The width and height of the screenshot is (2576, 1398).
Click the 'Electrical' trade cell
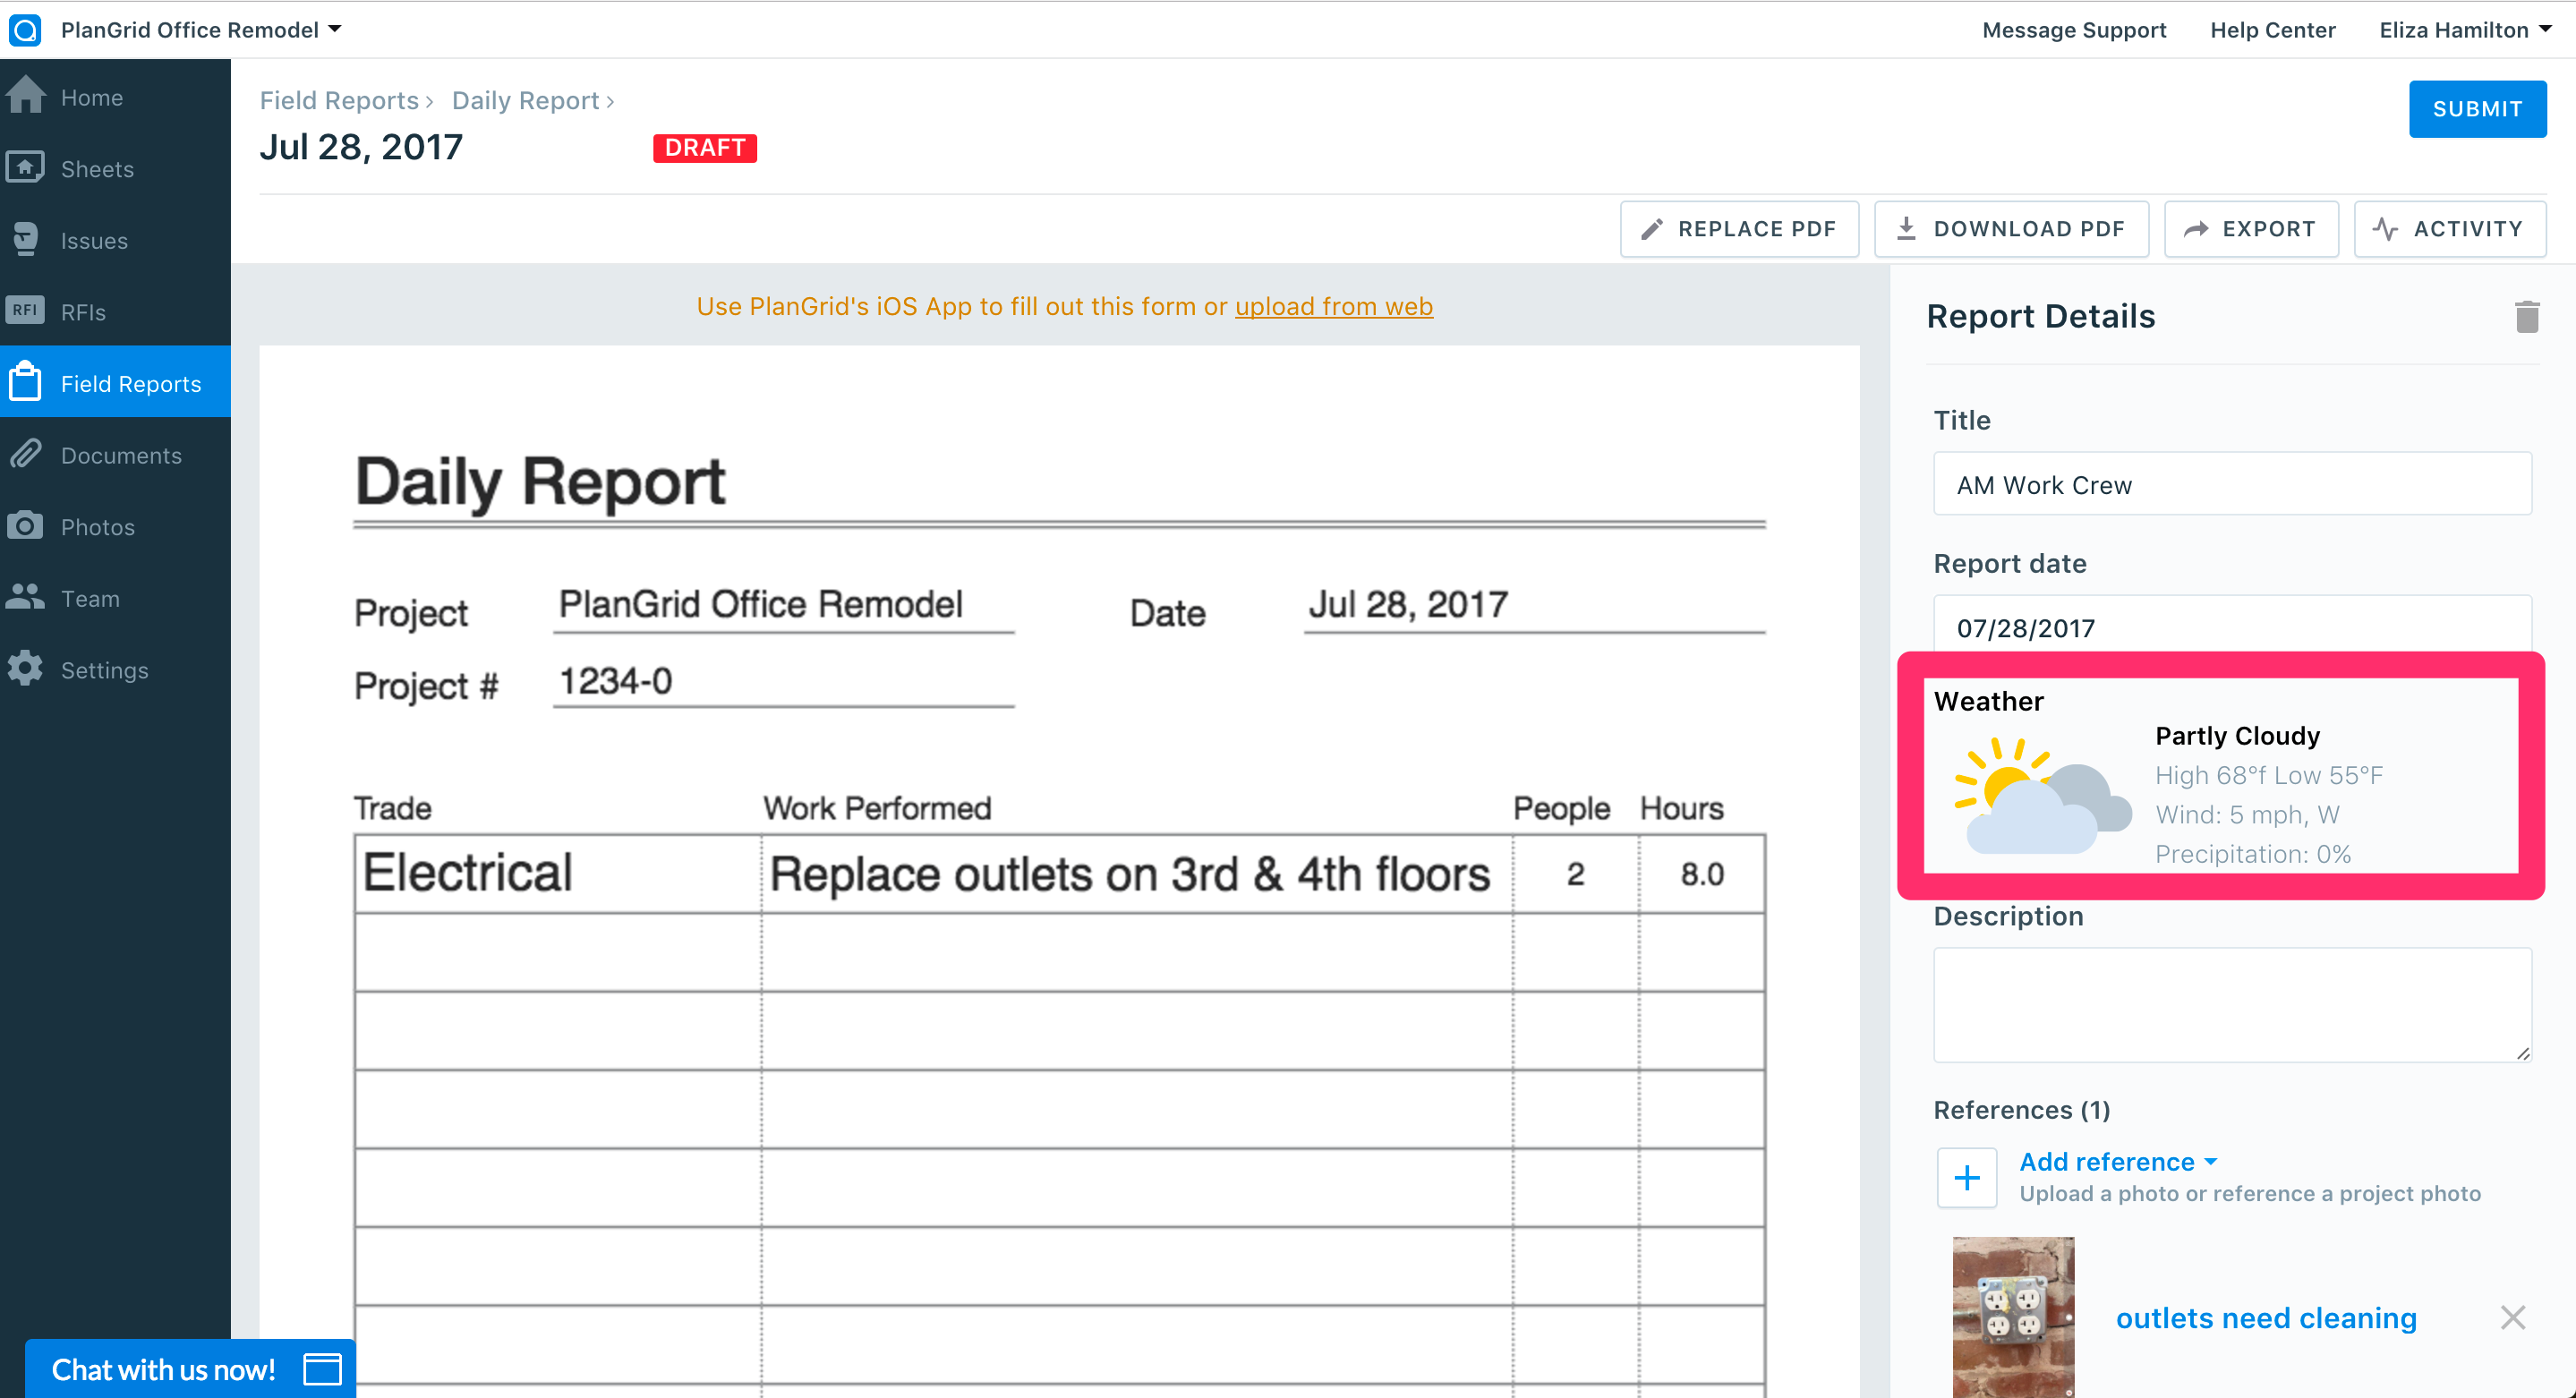click(x=557, y=873)
